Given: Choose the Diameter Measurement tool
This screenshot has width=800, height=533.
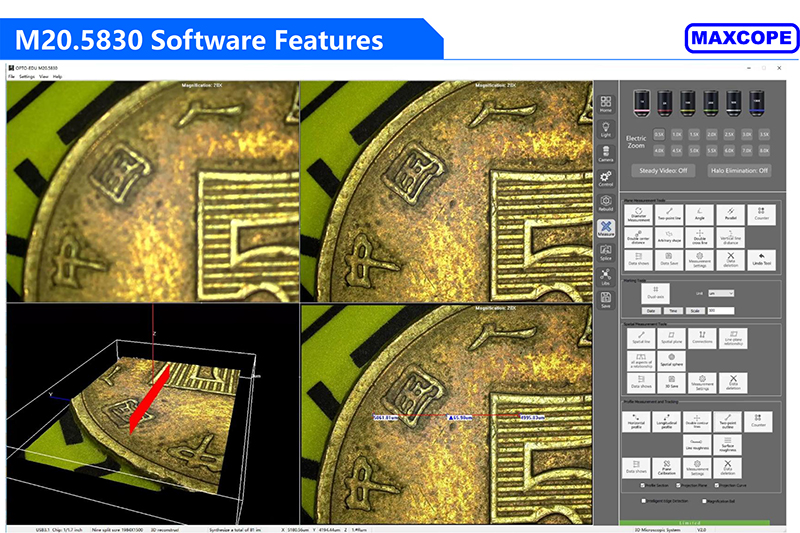Looking at the screenshot, I should pos(638,214).
